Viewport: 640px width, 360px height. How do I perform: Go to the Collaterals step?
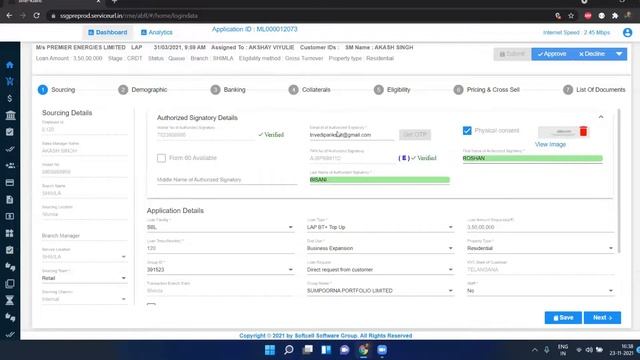[309, 89]
